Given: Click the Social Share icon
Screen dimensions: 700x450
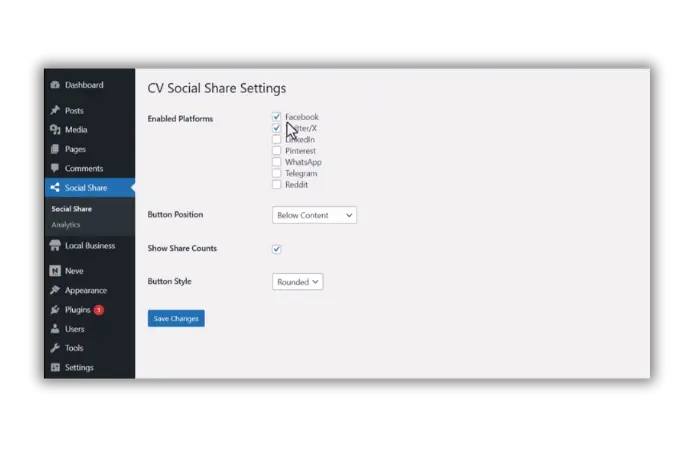Looking at the screenshot, I should (x=54, y=187).
